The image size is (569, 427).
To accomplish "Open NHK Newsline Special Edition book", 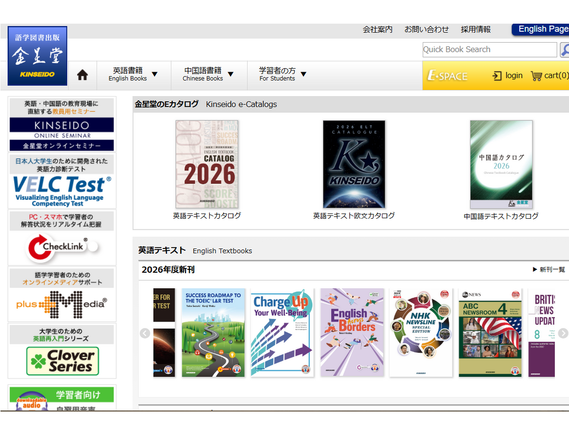I will coord(421,333).
